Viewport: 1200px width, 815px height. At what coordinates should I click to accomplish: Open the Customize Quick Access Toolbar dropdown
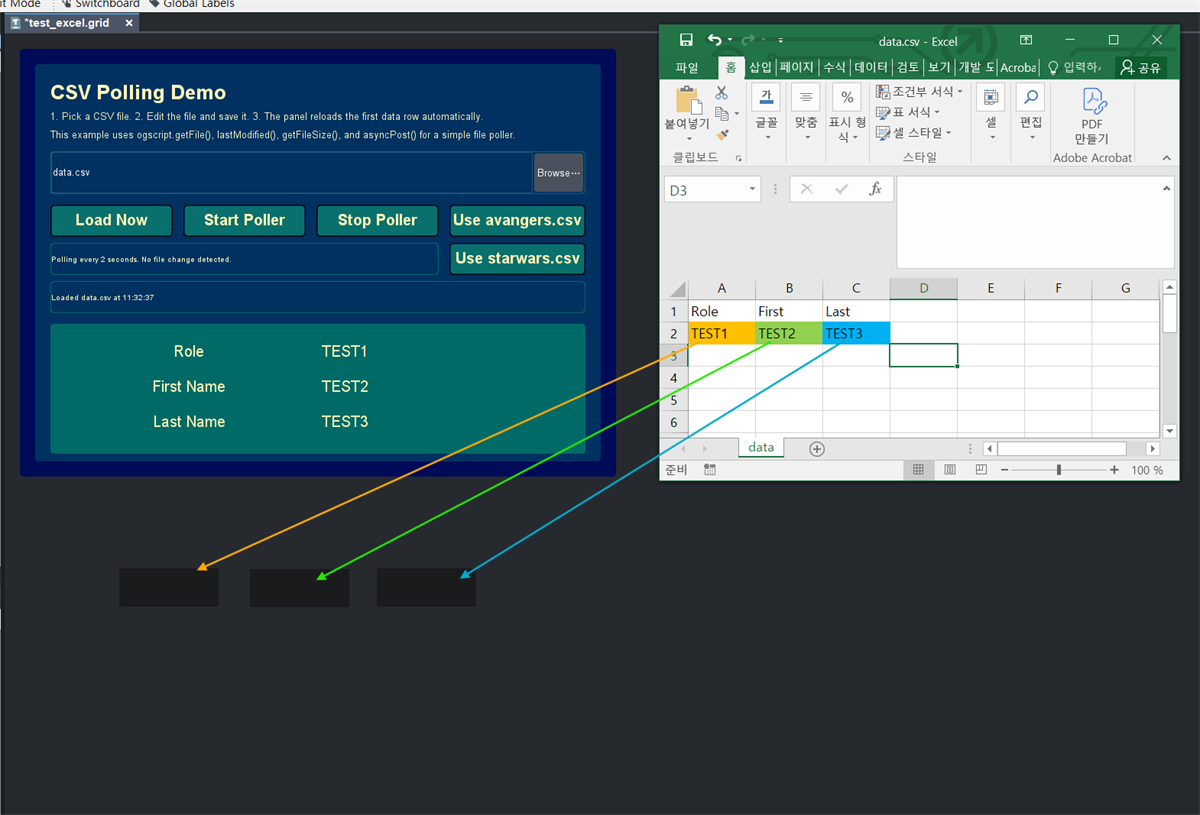(779, 40)
